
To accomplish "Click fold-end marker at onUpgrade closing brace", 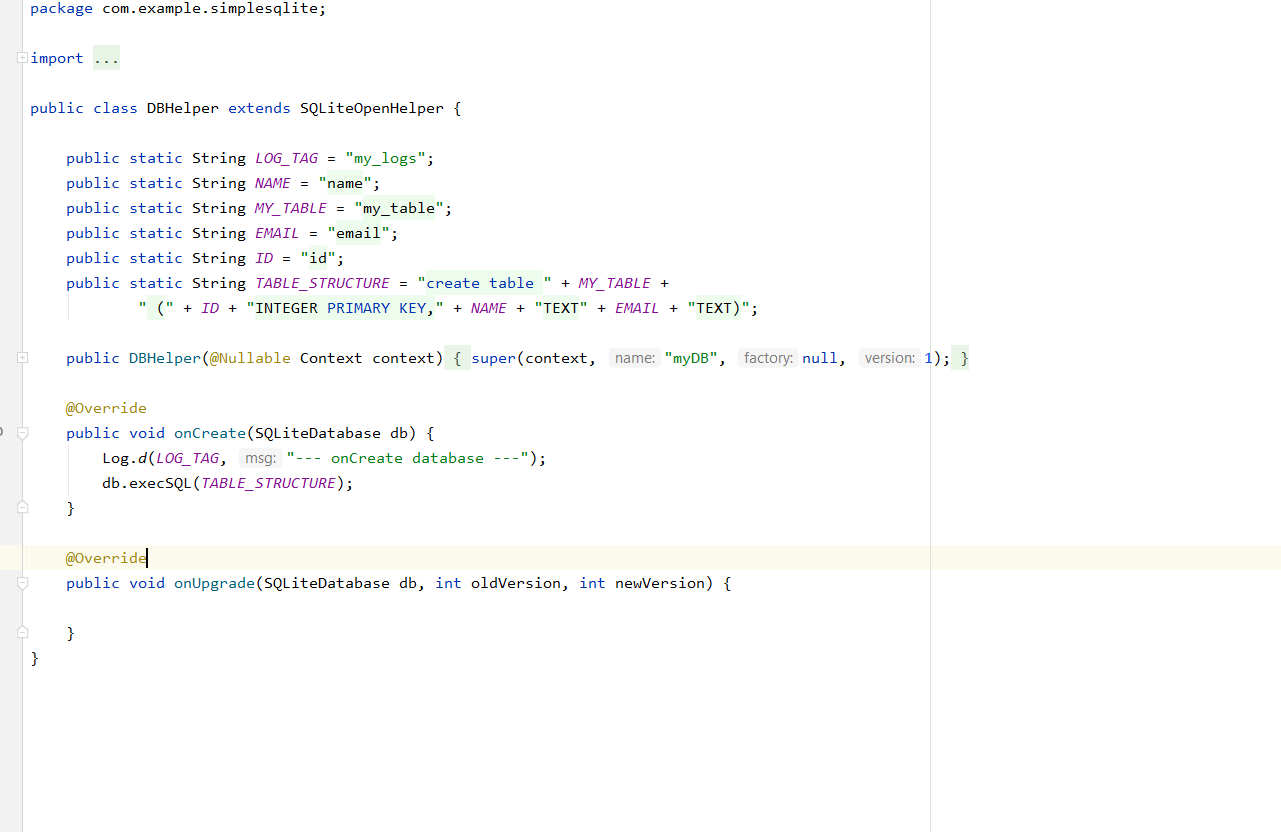I will (x=22, y=633).
